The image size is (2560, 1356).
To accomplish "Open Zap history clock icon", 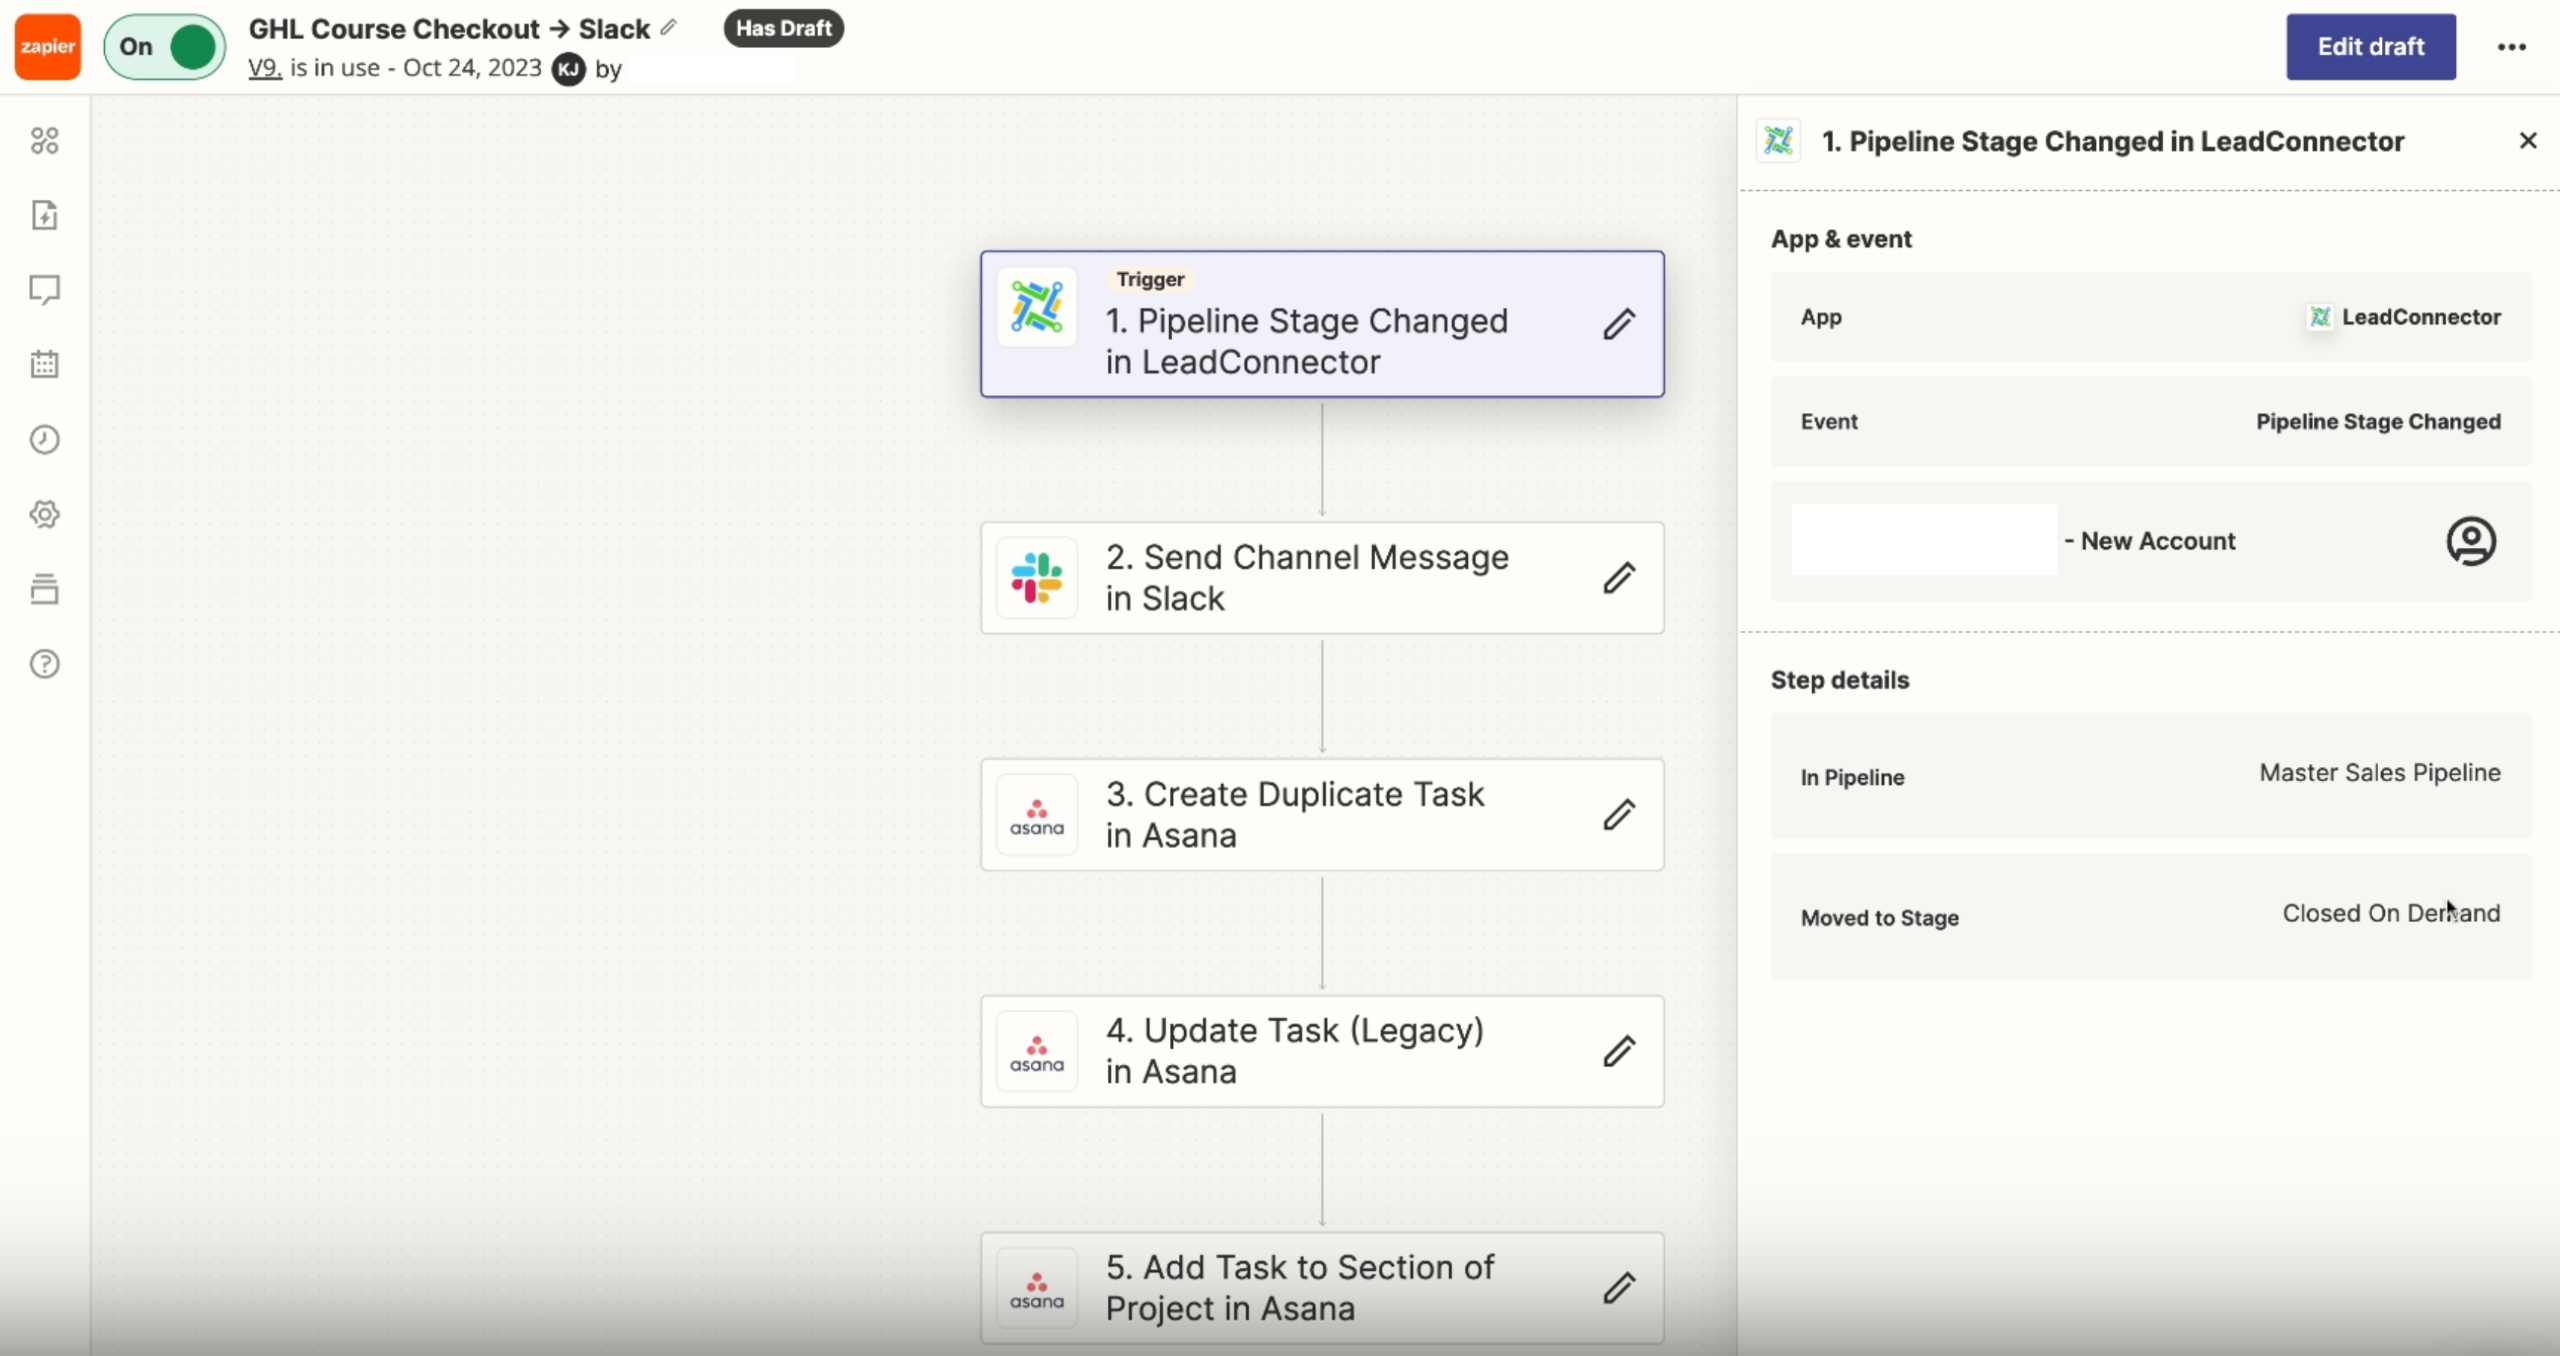I will coord(44,439).
